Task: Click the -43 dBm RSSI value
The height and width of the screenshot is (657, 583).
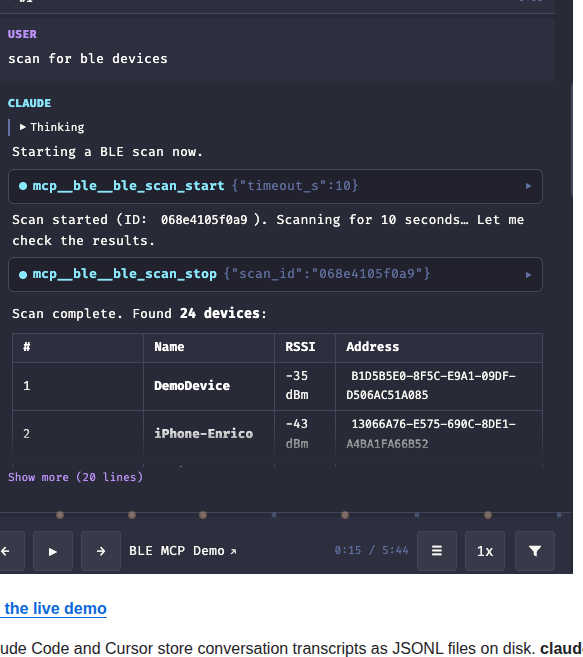Action: pyautogui.click(x=297, y=434)
